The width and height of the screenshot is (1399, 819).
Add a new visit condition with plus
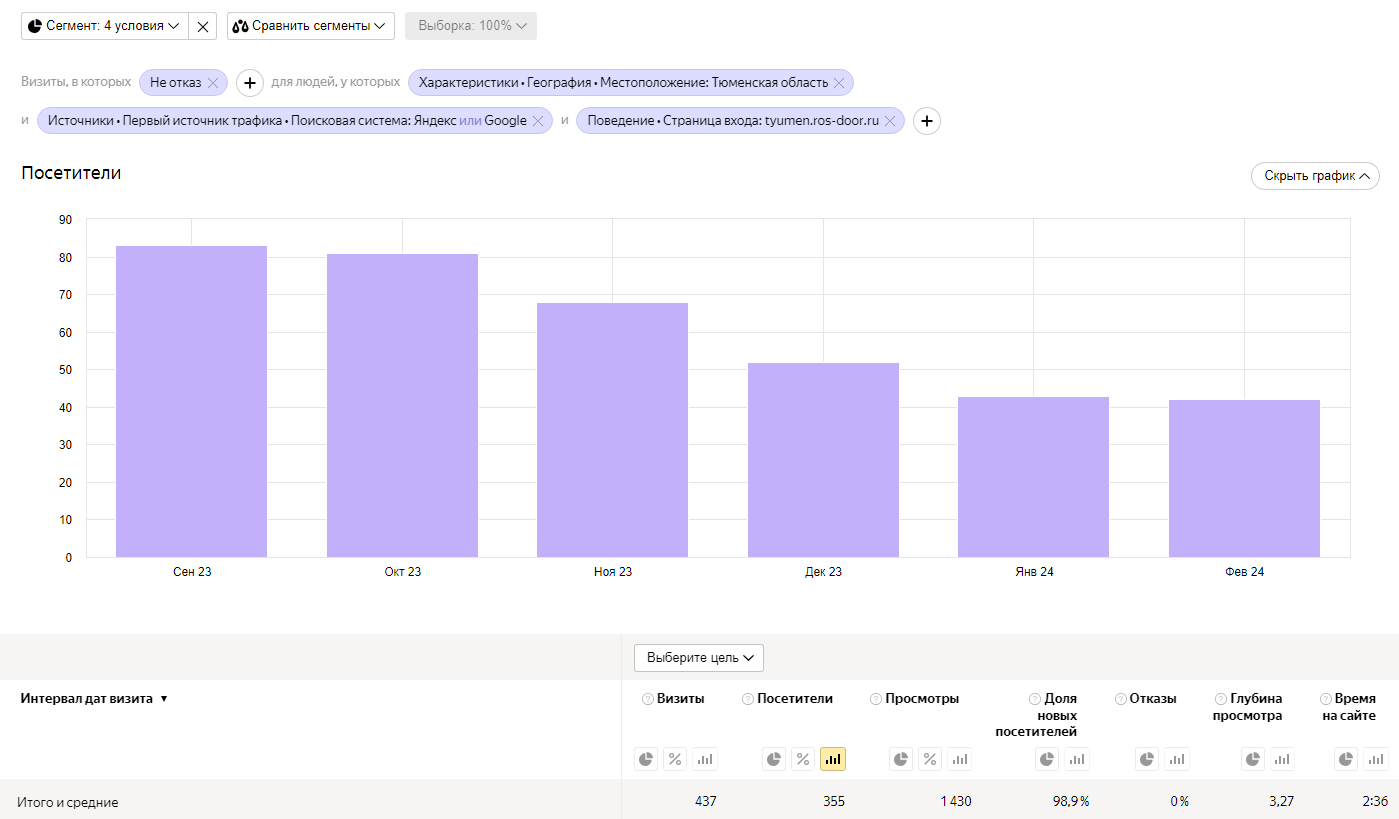(x=250, y=83)
